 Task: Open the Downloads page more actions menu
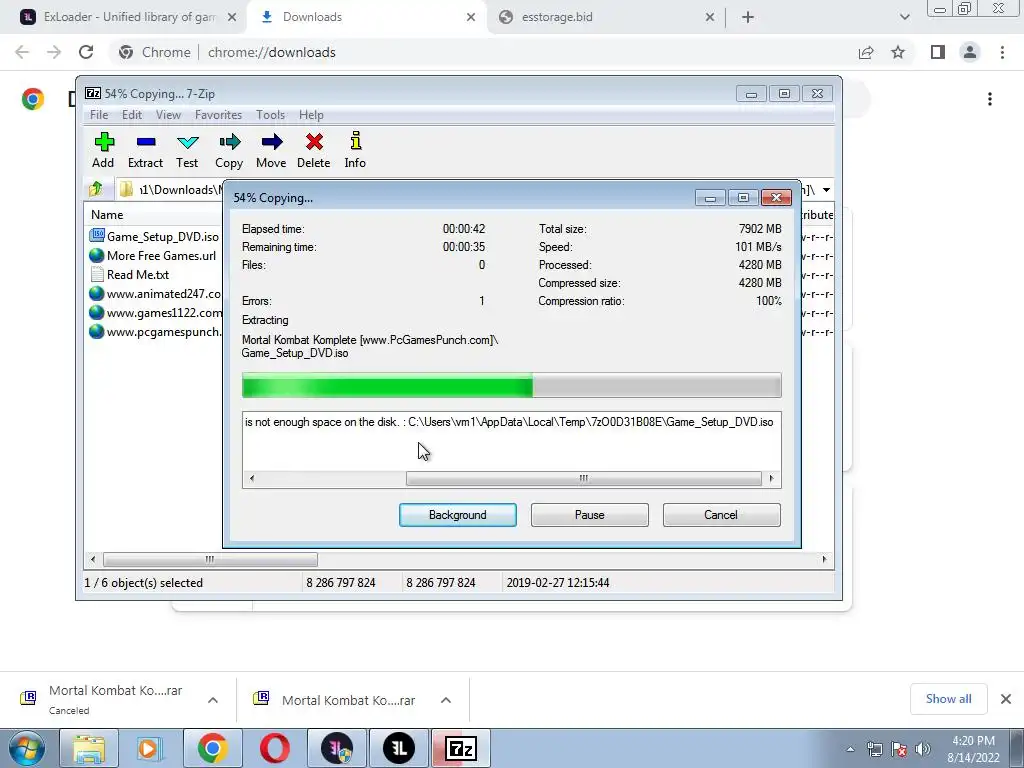[990, 99]
